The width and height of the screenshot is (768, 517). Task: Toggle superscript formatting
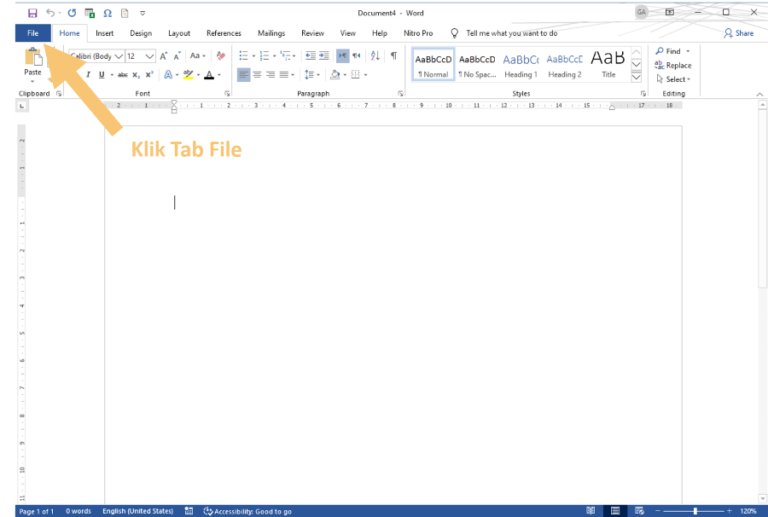click(x=149, y=74)
